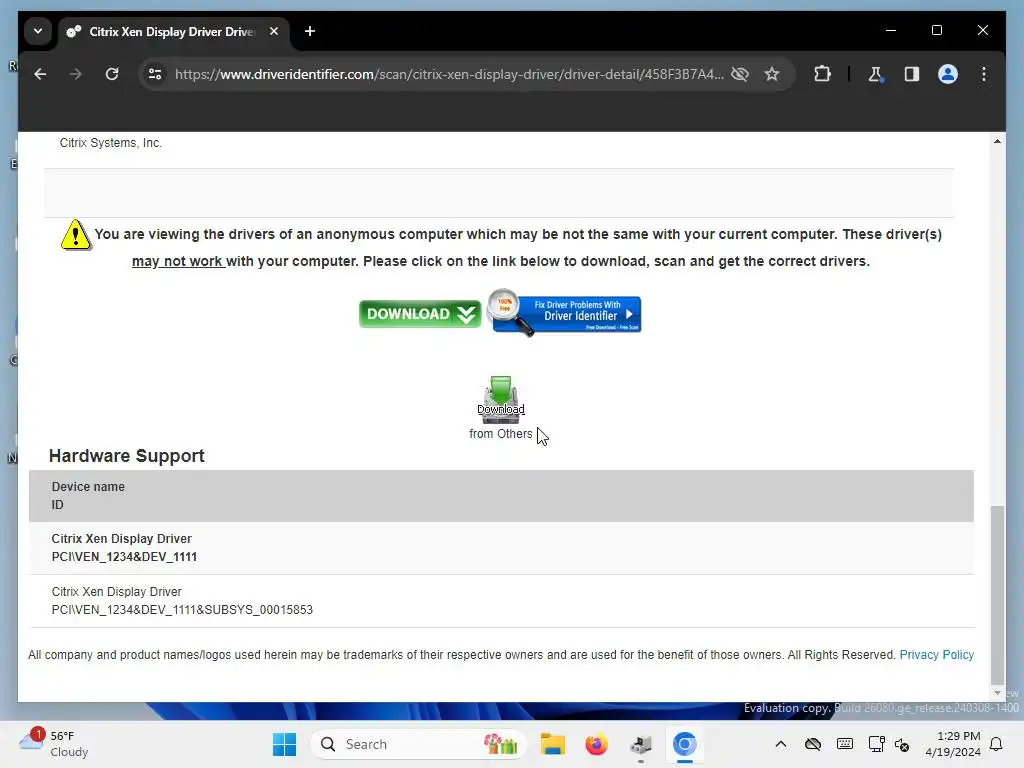
Task: Open a new browser tab
Action: pos(310,31)
